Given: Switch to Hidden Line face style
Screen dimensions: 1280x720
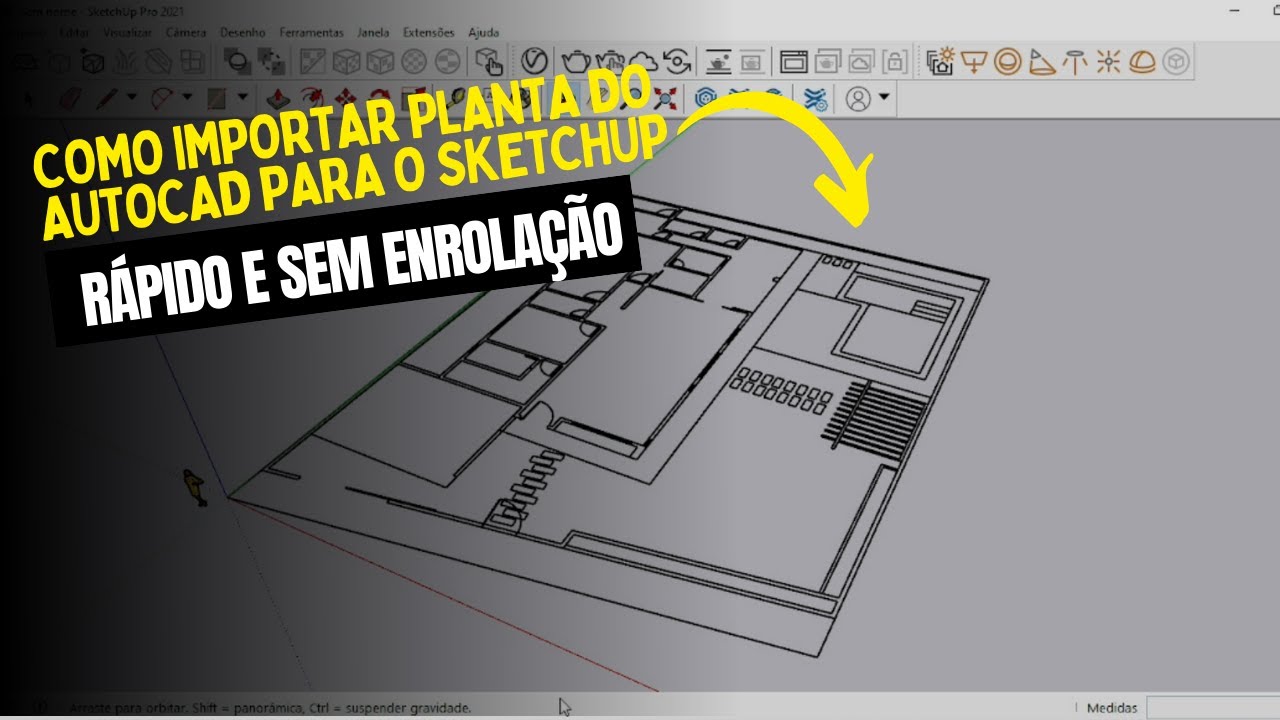Looking at the screenshot, I should tap(346, 62).
